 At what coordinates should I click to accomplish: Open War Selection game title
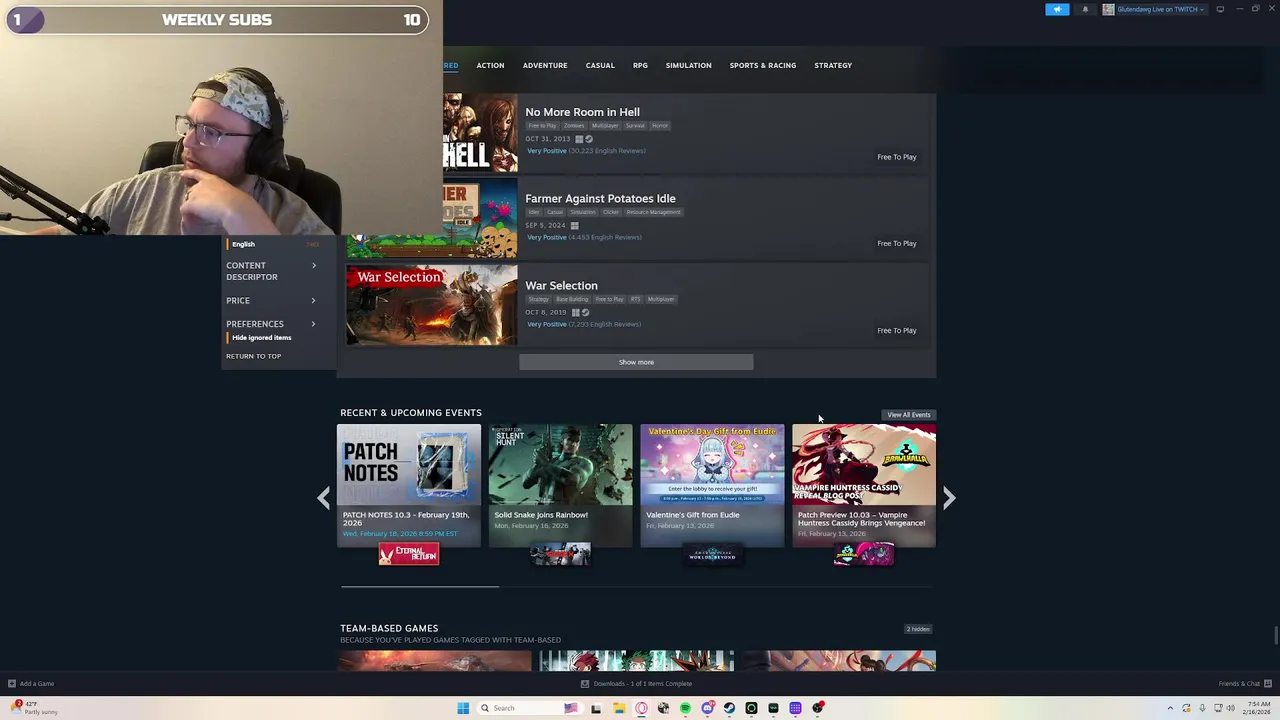(561, 285)
